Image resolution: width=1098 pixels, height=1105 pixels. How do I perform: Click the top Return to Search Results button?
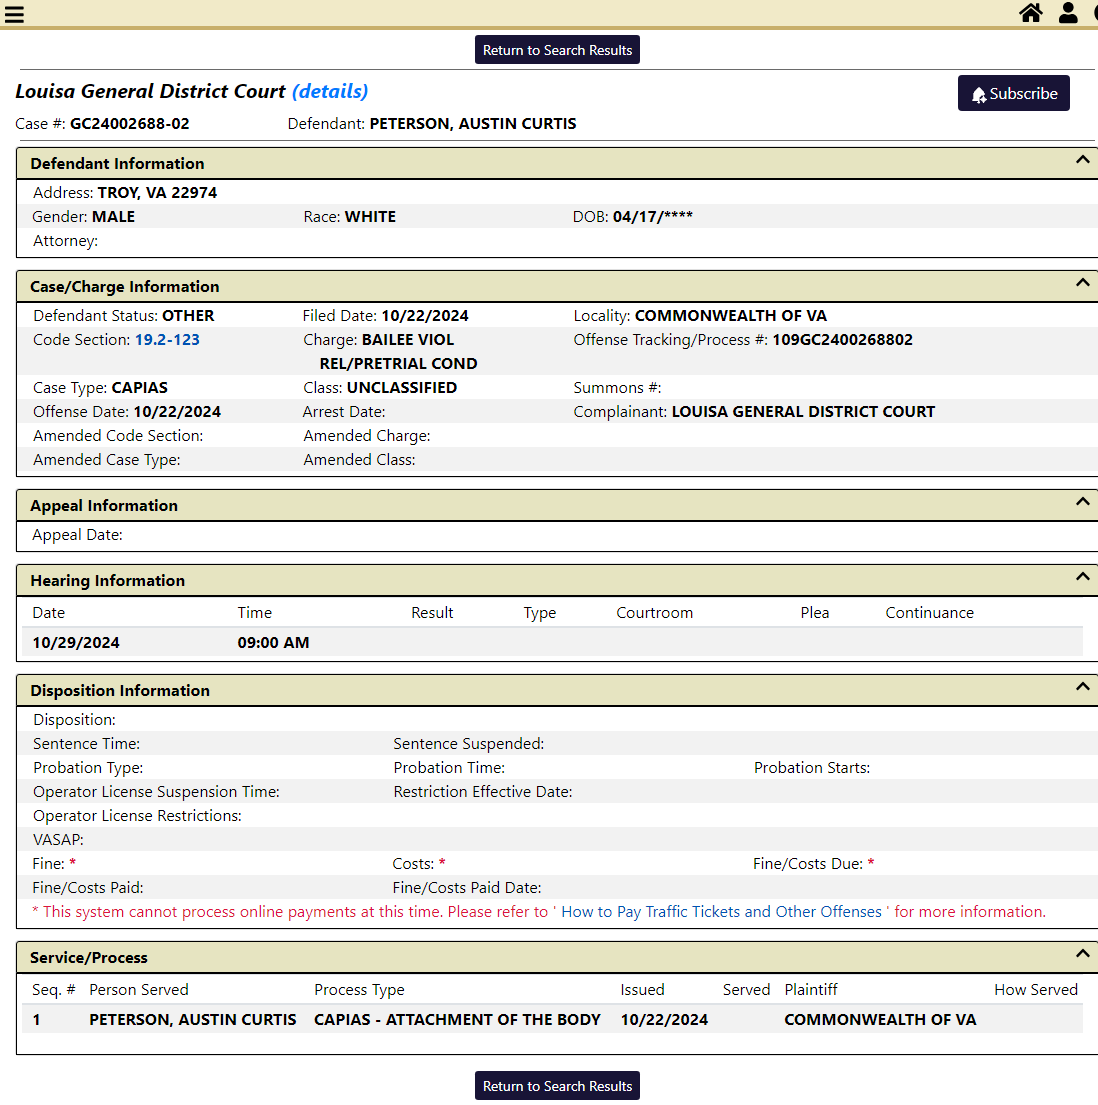557,50
